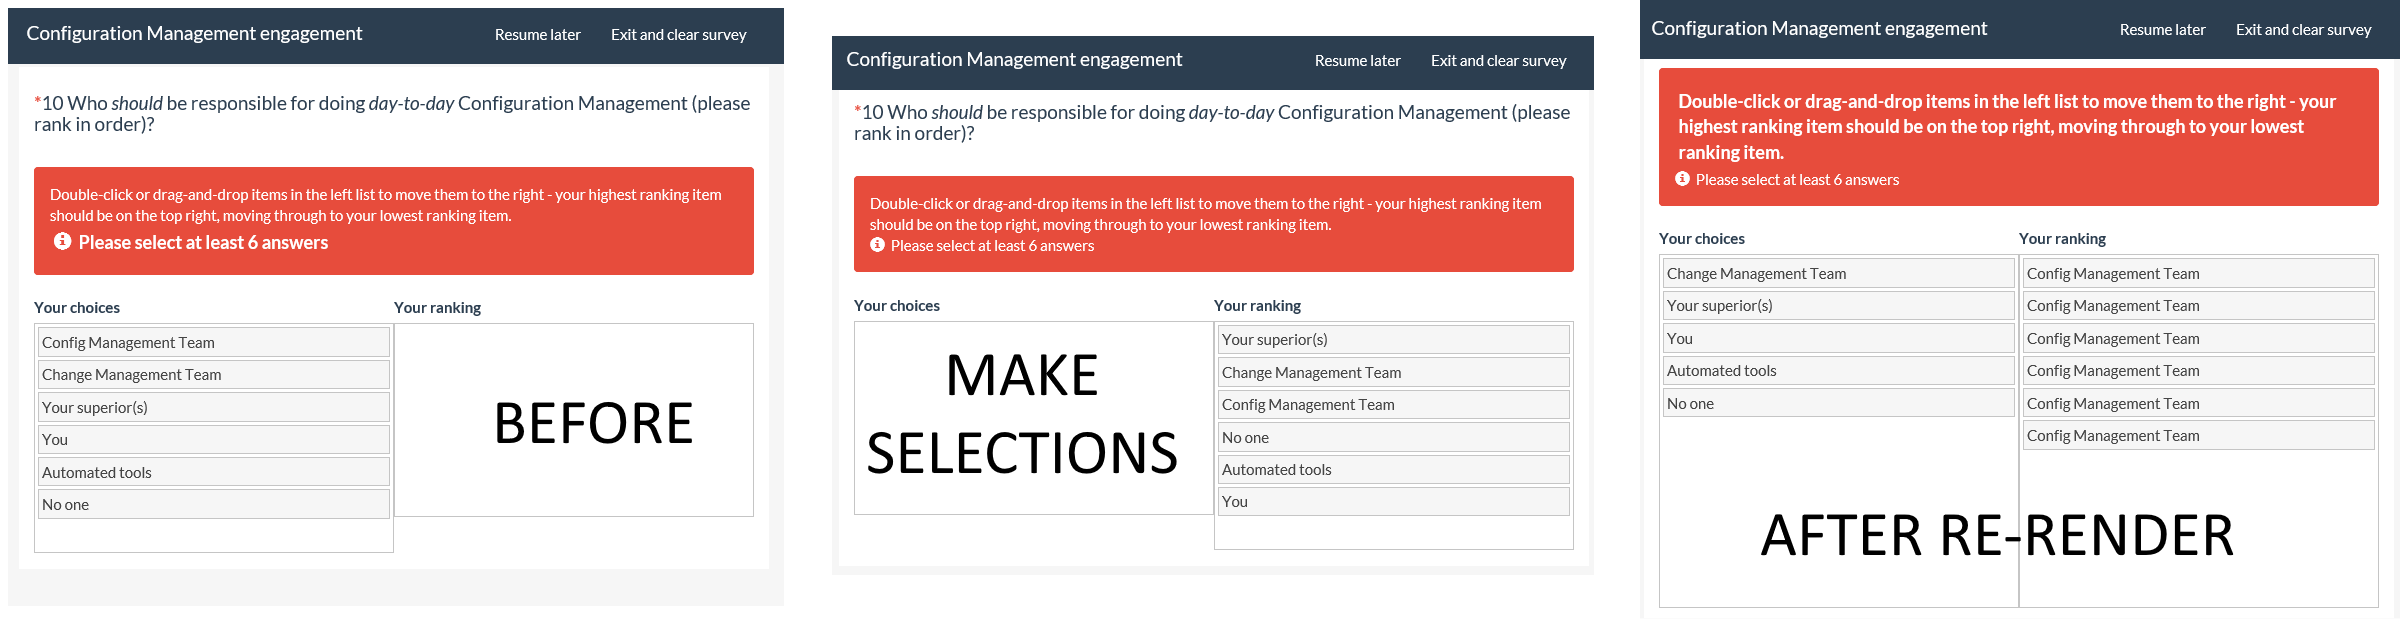The width and height of the screenshot is (2400, 619).
Task: Choose Your superior(s) in BEFORE panel choices
Action: point(214,407)
